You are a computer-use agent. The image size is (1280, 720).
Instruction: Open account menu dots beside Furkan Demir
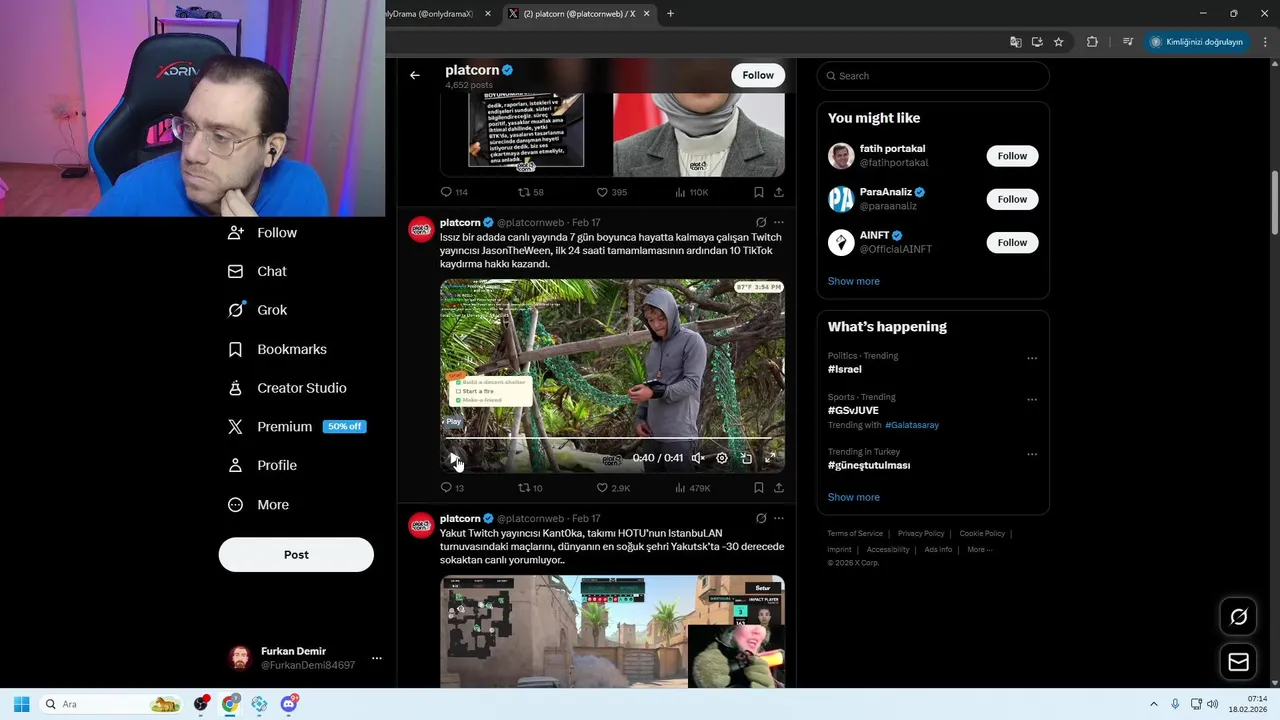click(377, 658)
